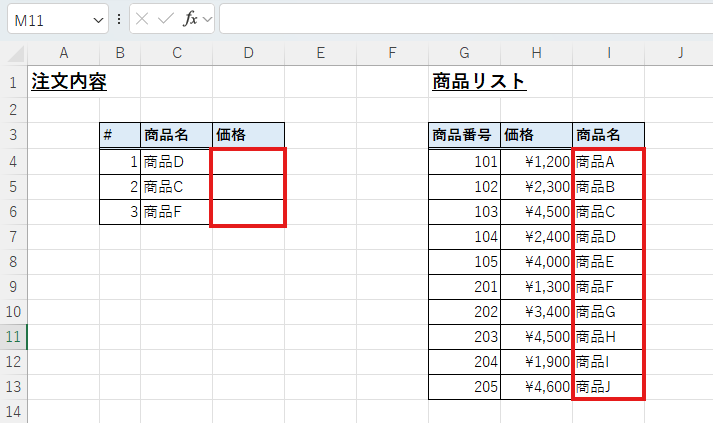
Task: Select row 11 header
Action: click(x=14, y=335)
